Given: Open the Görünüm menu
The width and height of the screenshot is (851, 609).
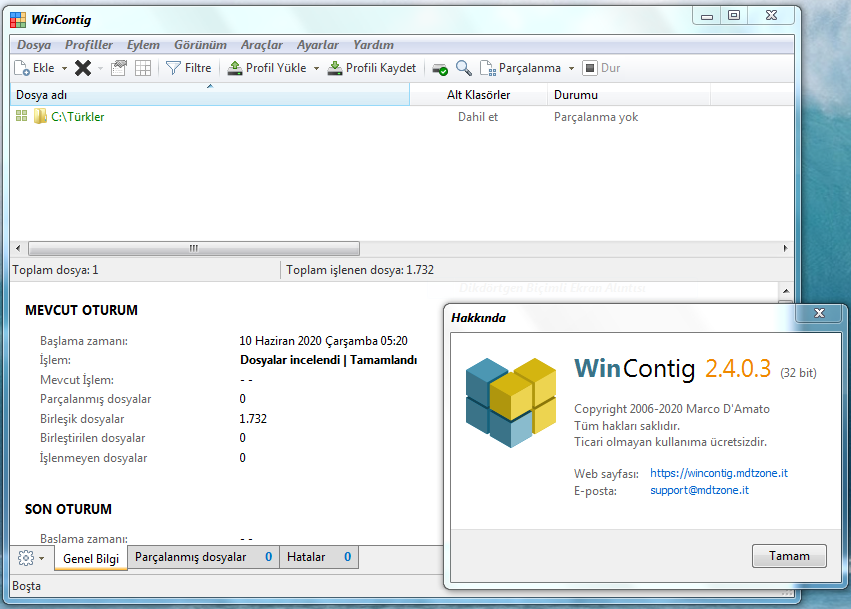Looking at the screenshot, I should coord(200,45).
